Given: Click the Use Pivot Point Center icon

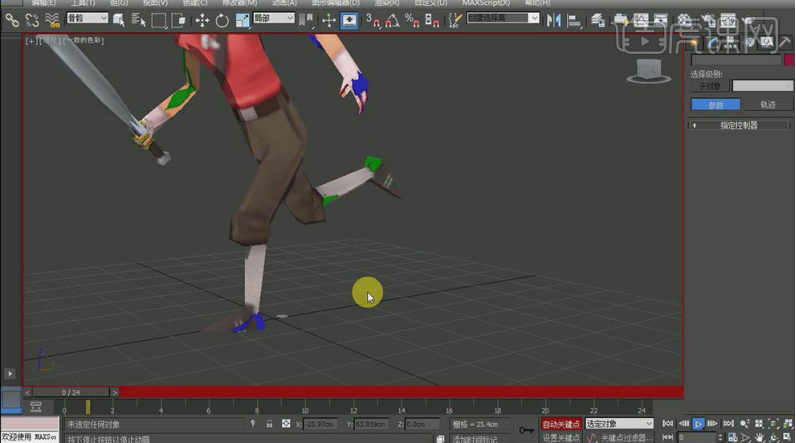Looking at the screenshot, I should (306, 20).
